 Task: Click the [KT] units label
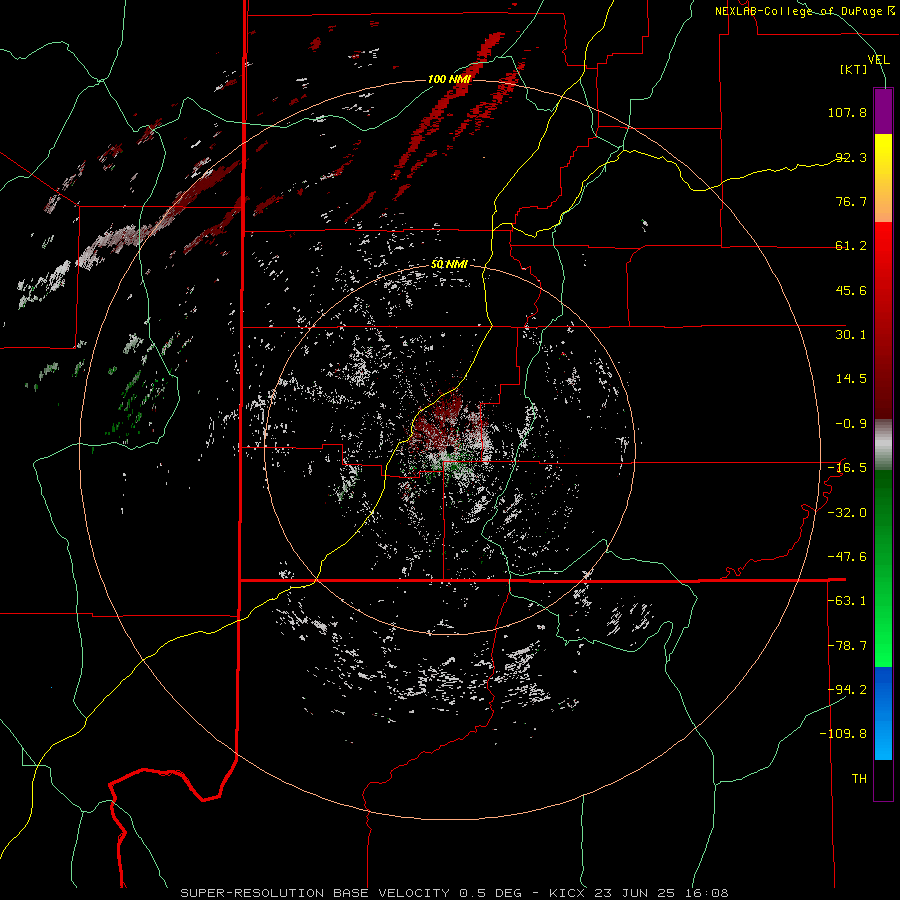(x=854, y=69)
